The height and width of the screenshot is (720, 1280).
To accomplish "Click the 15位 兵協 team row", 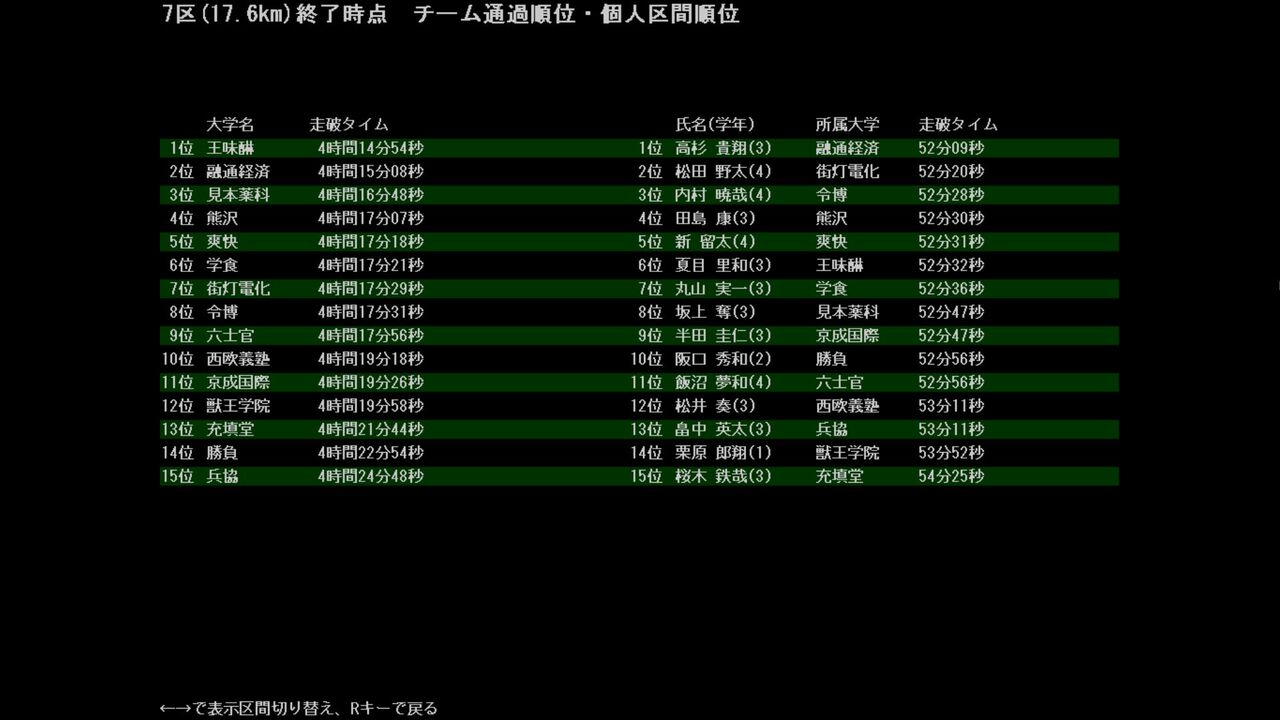I will click(x=296, y=476).
